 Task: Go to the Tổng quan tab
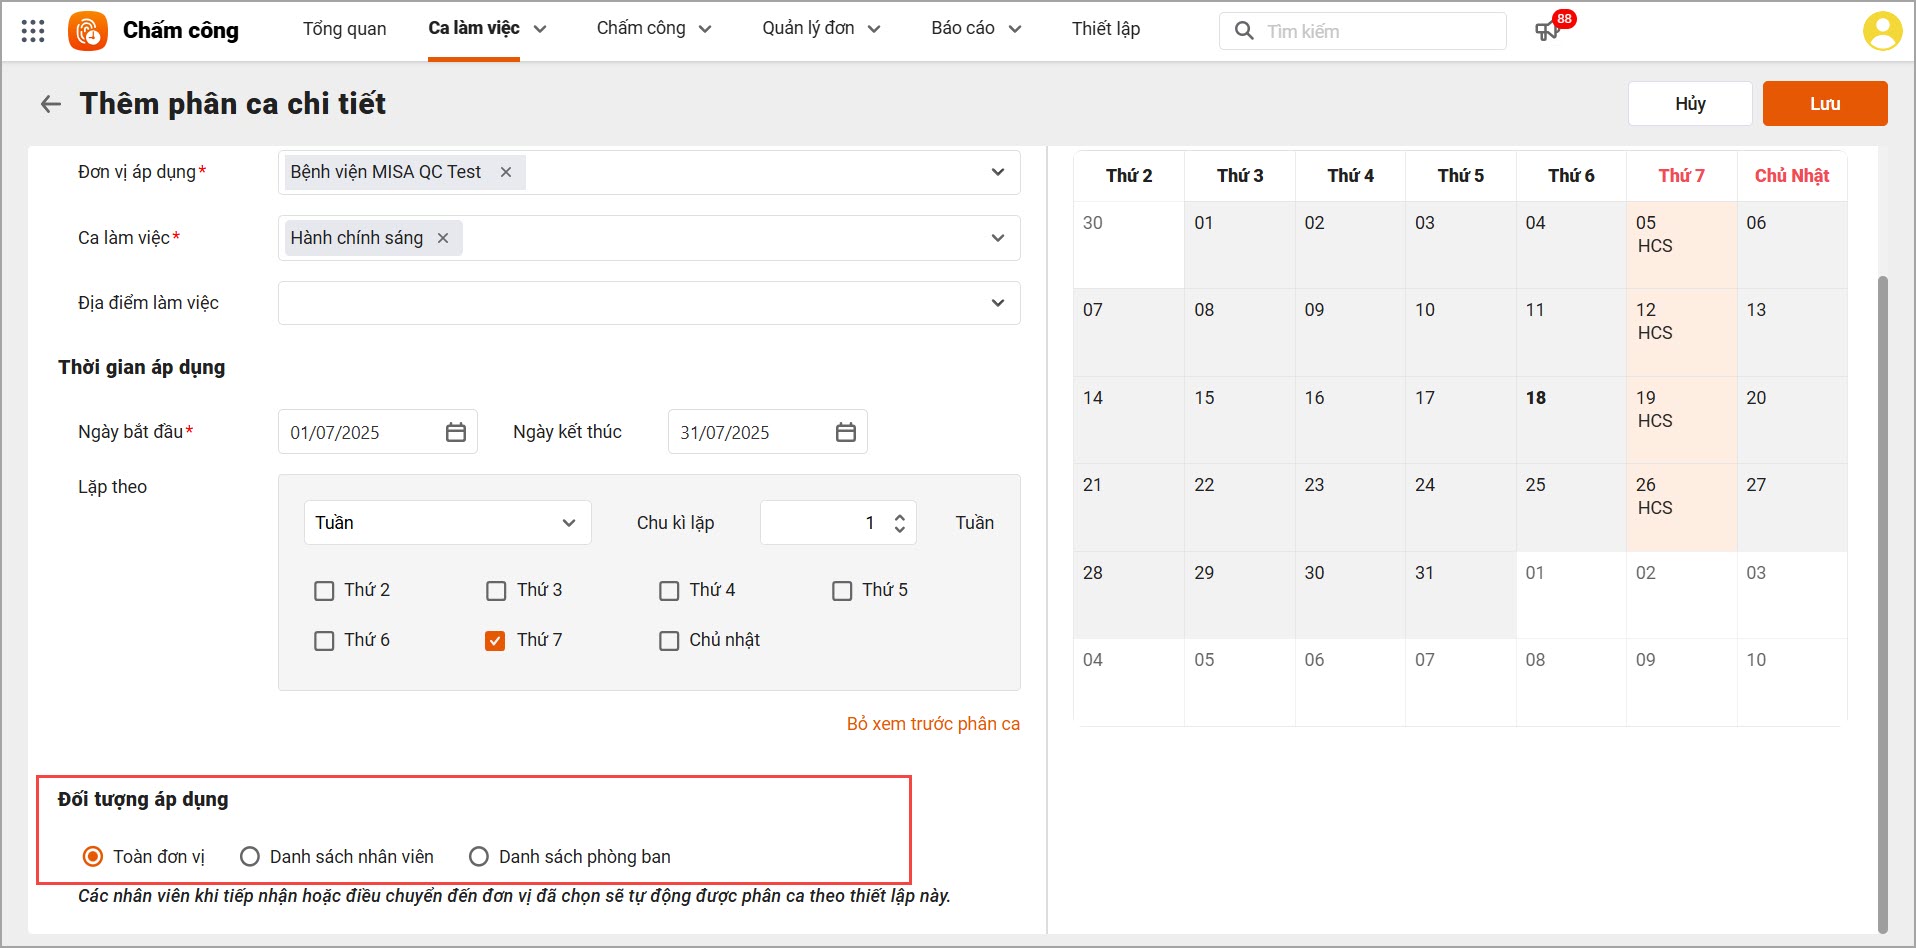344,29
